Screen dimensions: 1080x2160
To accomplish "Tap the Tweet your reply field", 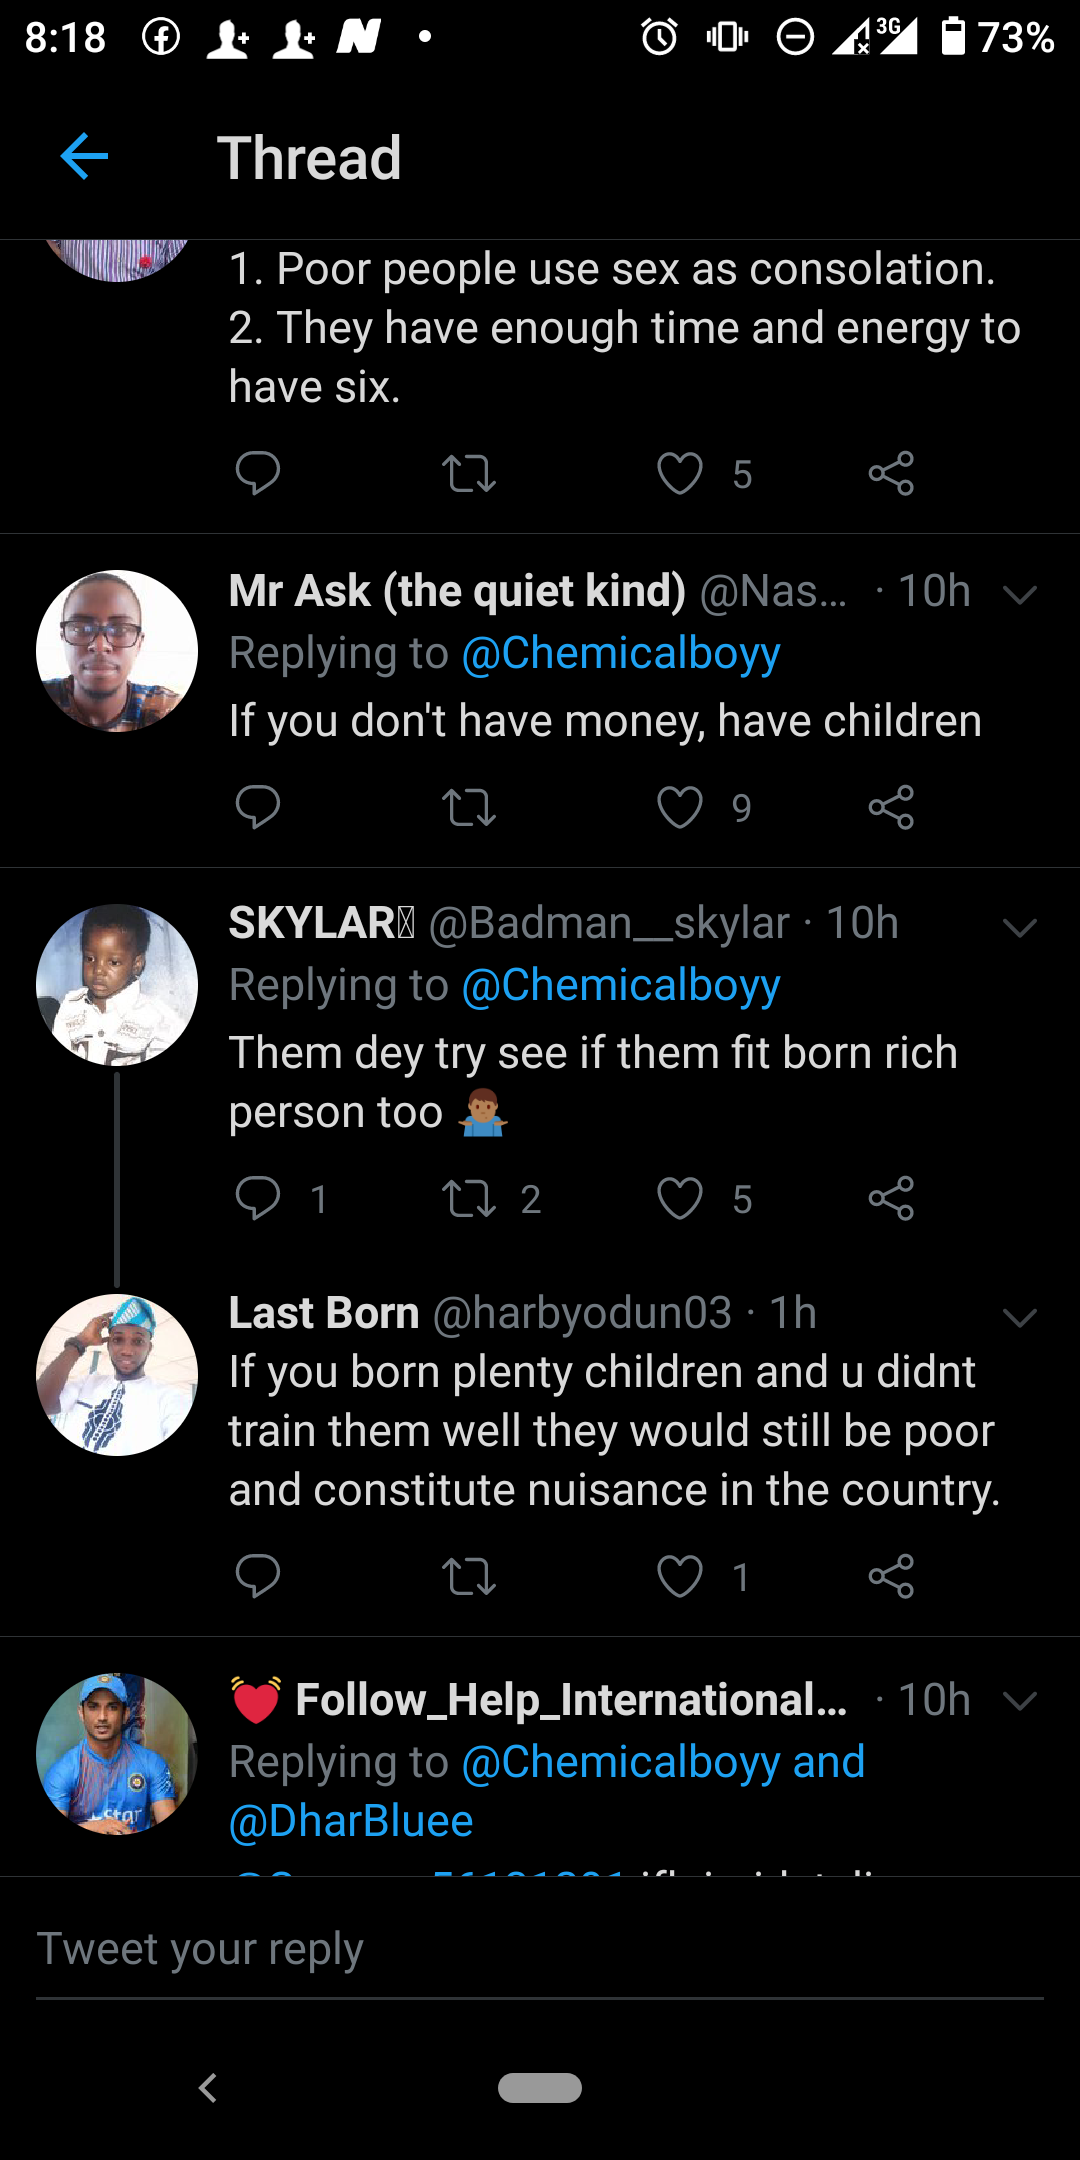I will (x=540, y=1949).
